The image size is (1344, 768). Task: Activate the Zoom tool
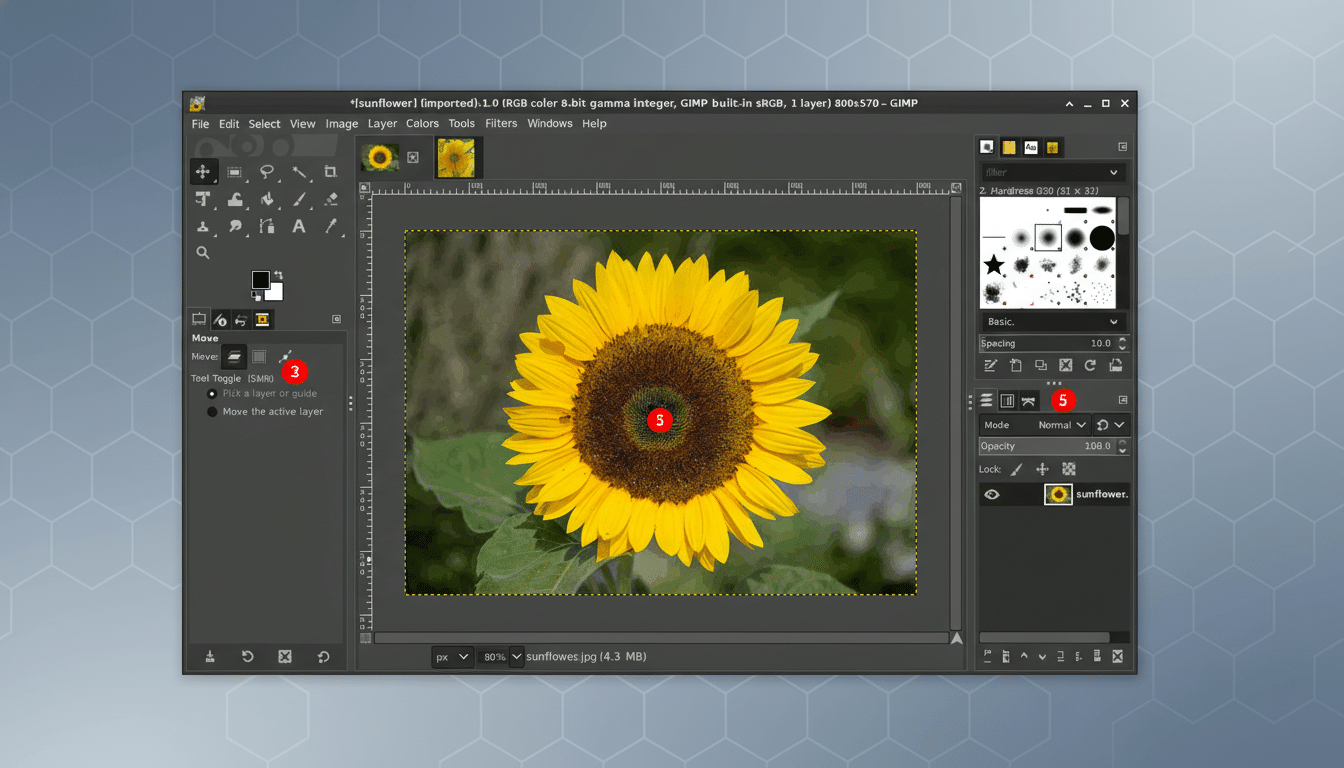(203, 252)
